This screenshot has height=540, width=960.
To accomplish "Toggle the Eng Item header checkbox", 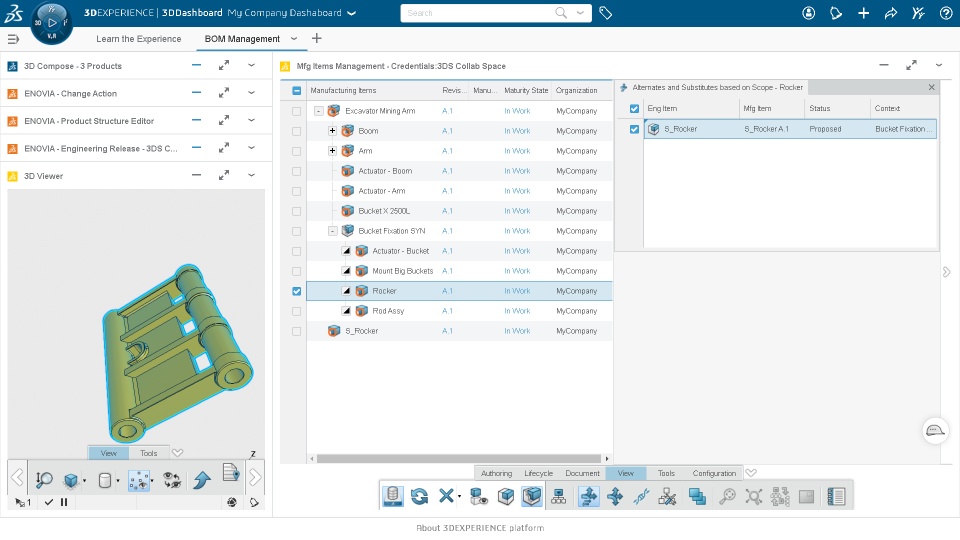I will tap(634, 108).
